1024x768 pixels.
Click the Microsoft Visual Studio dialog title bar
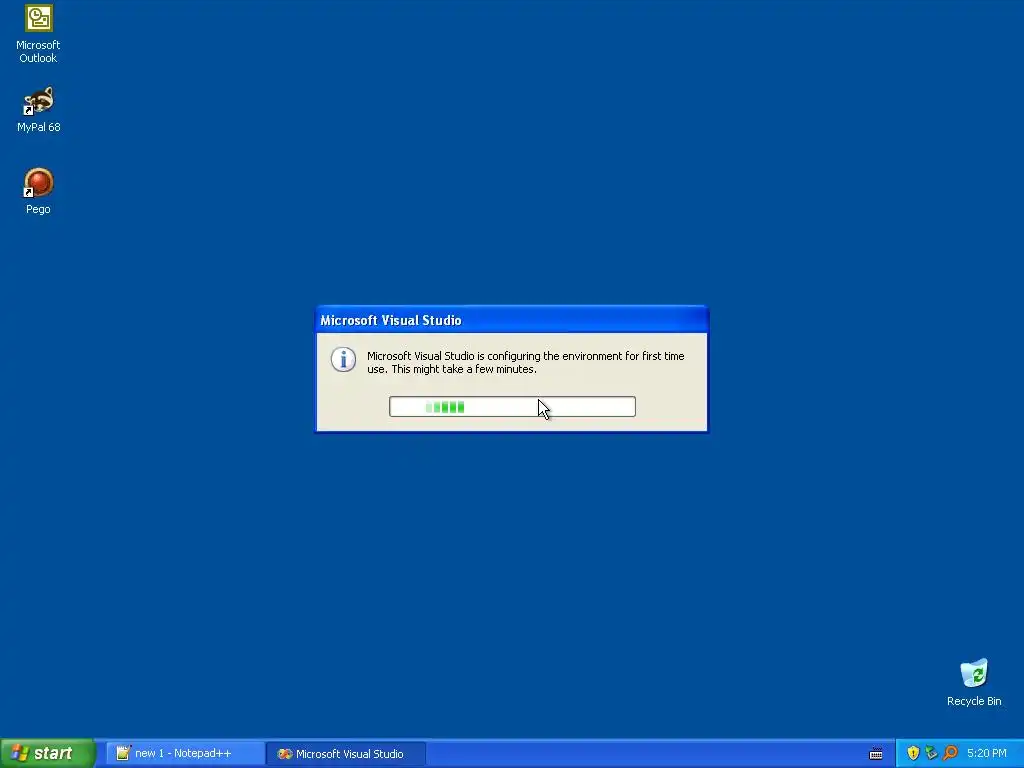coord(511,320)
